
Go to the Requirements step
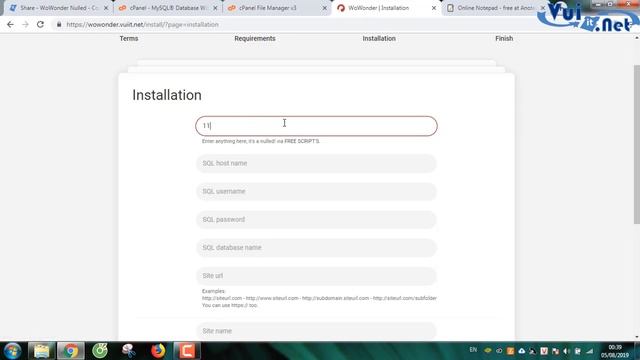pos(255,38)
